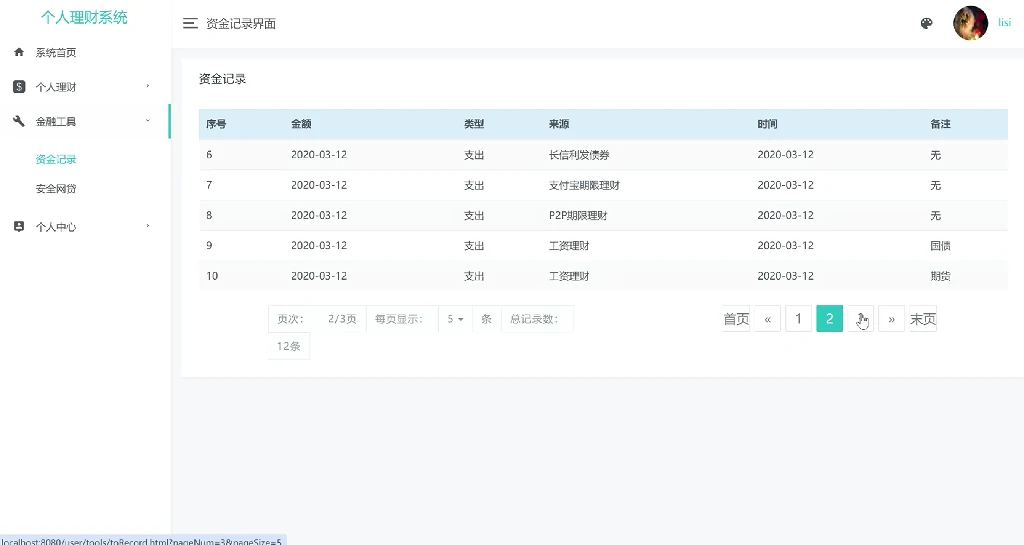1024x545 pixels.
Task: Click the dollar icon beside 个人理财
Action: (19, 87)
